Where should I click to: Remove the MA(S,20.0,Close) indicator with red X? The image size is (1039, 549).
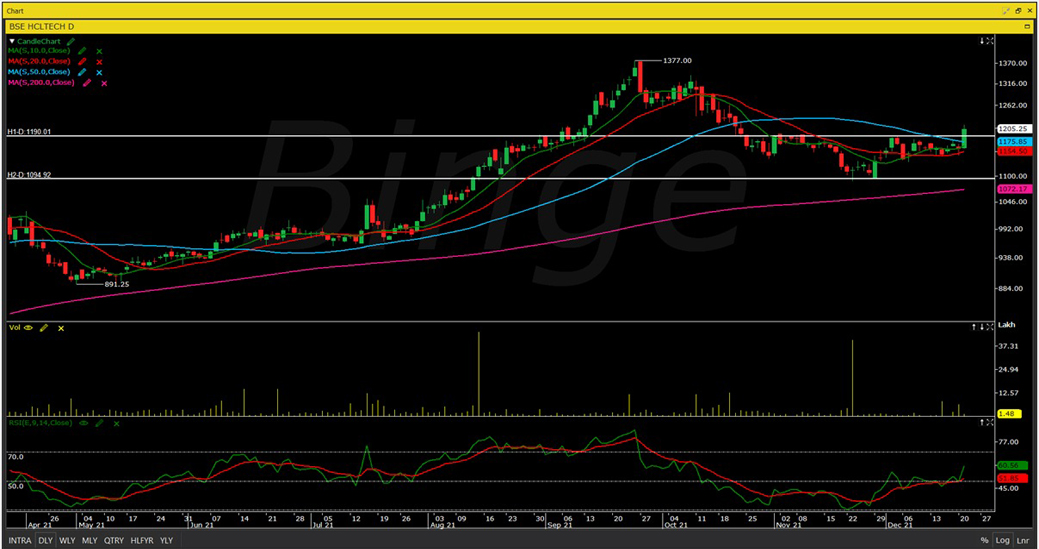tap(99, 62)
